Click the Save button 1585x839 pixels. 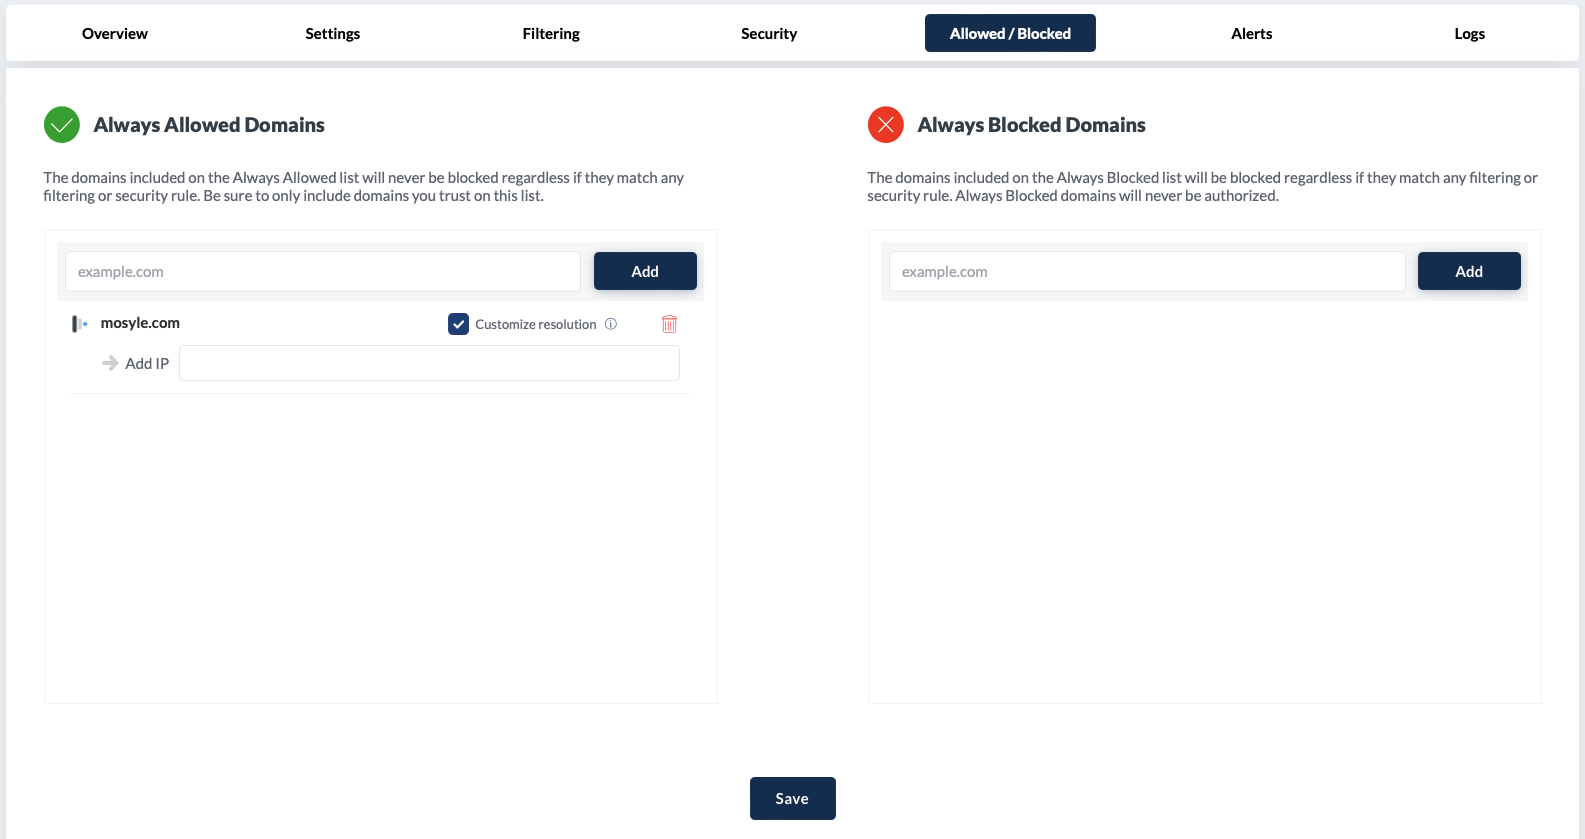[x=792, y=798]
